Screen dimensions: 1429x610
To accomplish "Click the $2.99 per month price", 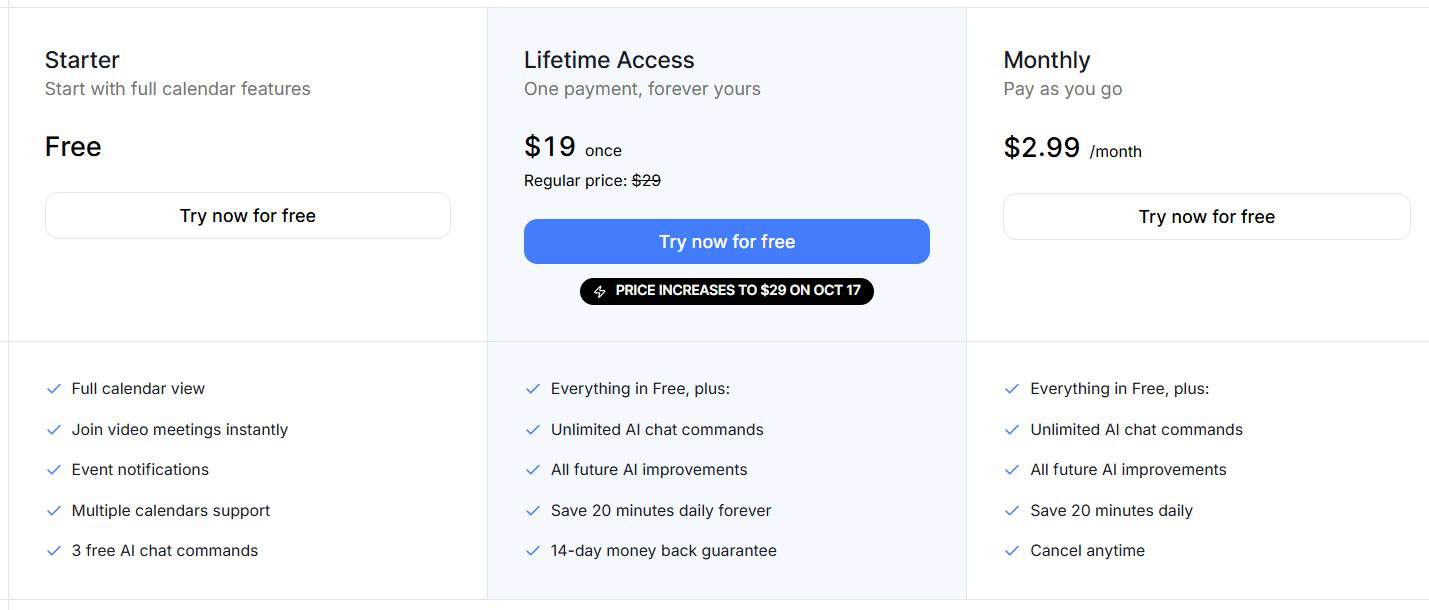I will (1041, 147).
